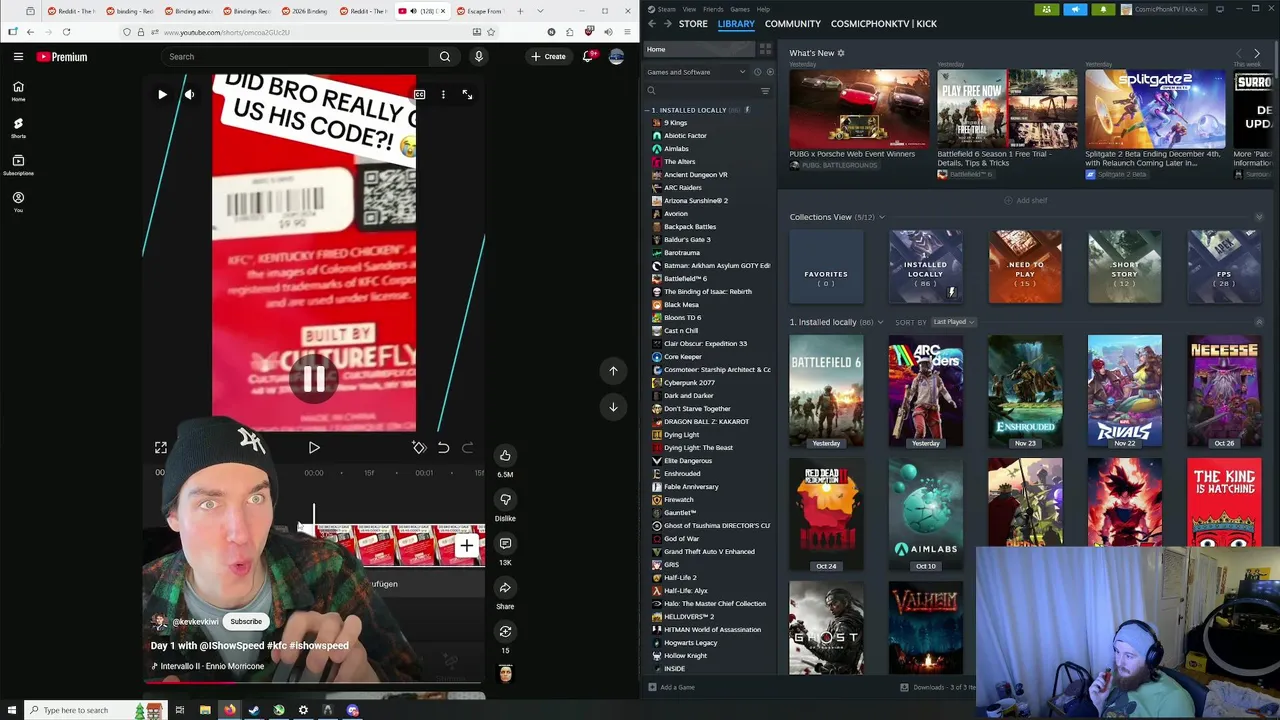This screenshot has width=1280, height=720.
Task: Share the Short using the arrow icon
Action: click(x=505, y=588)
